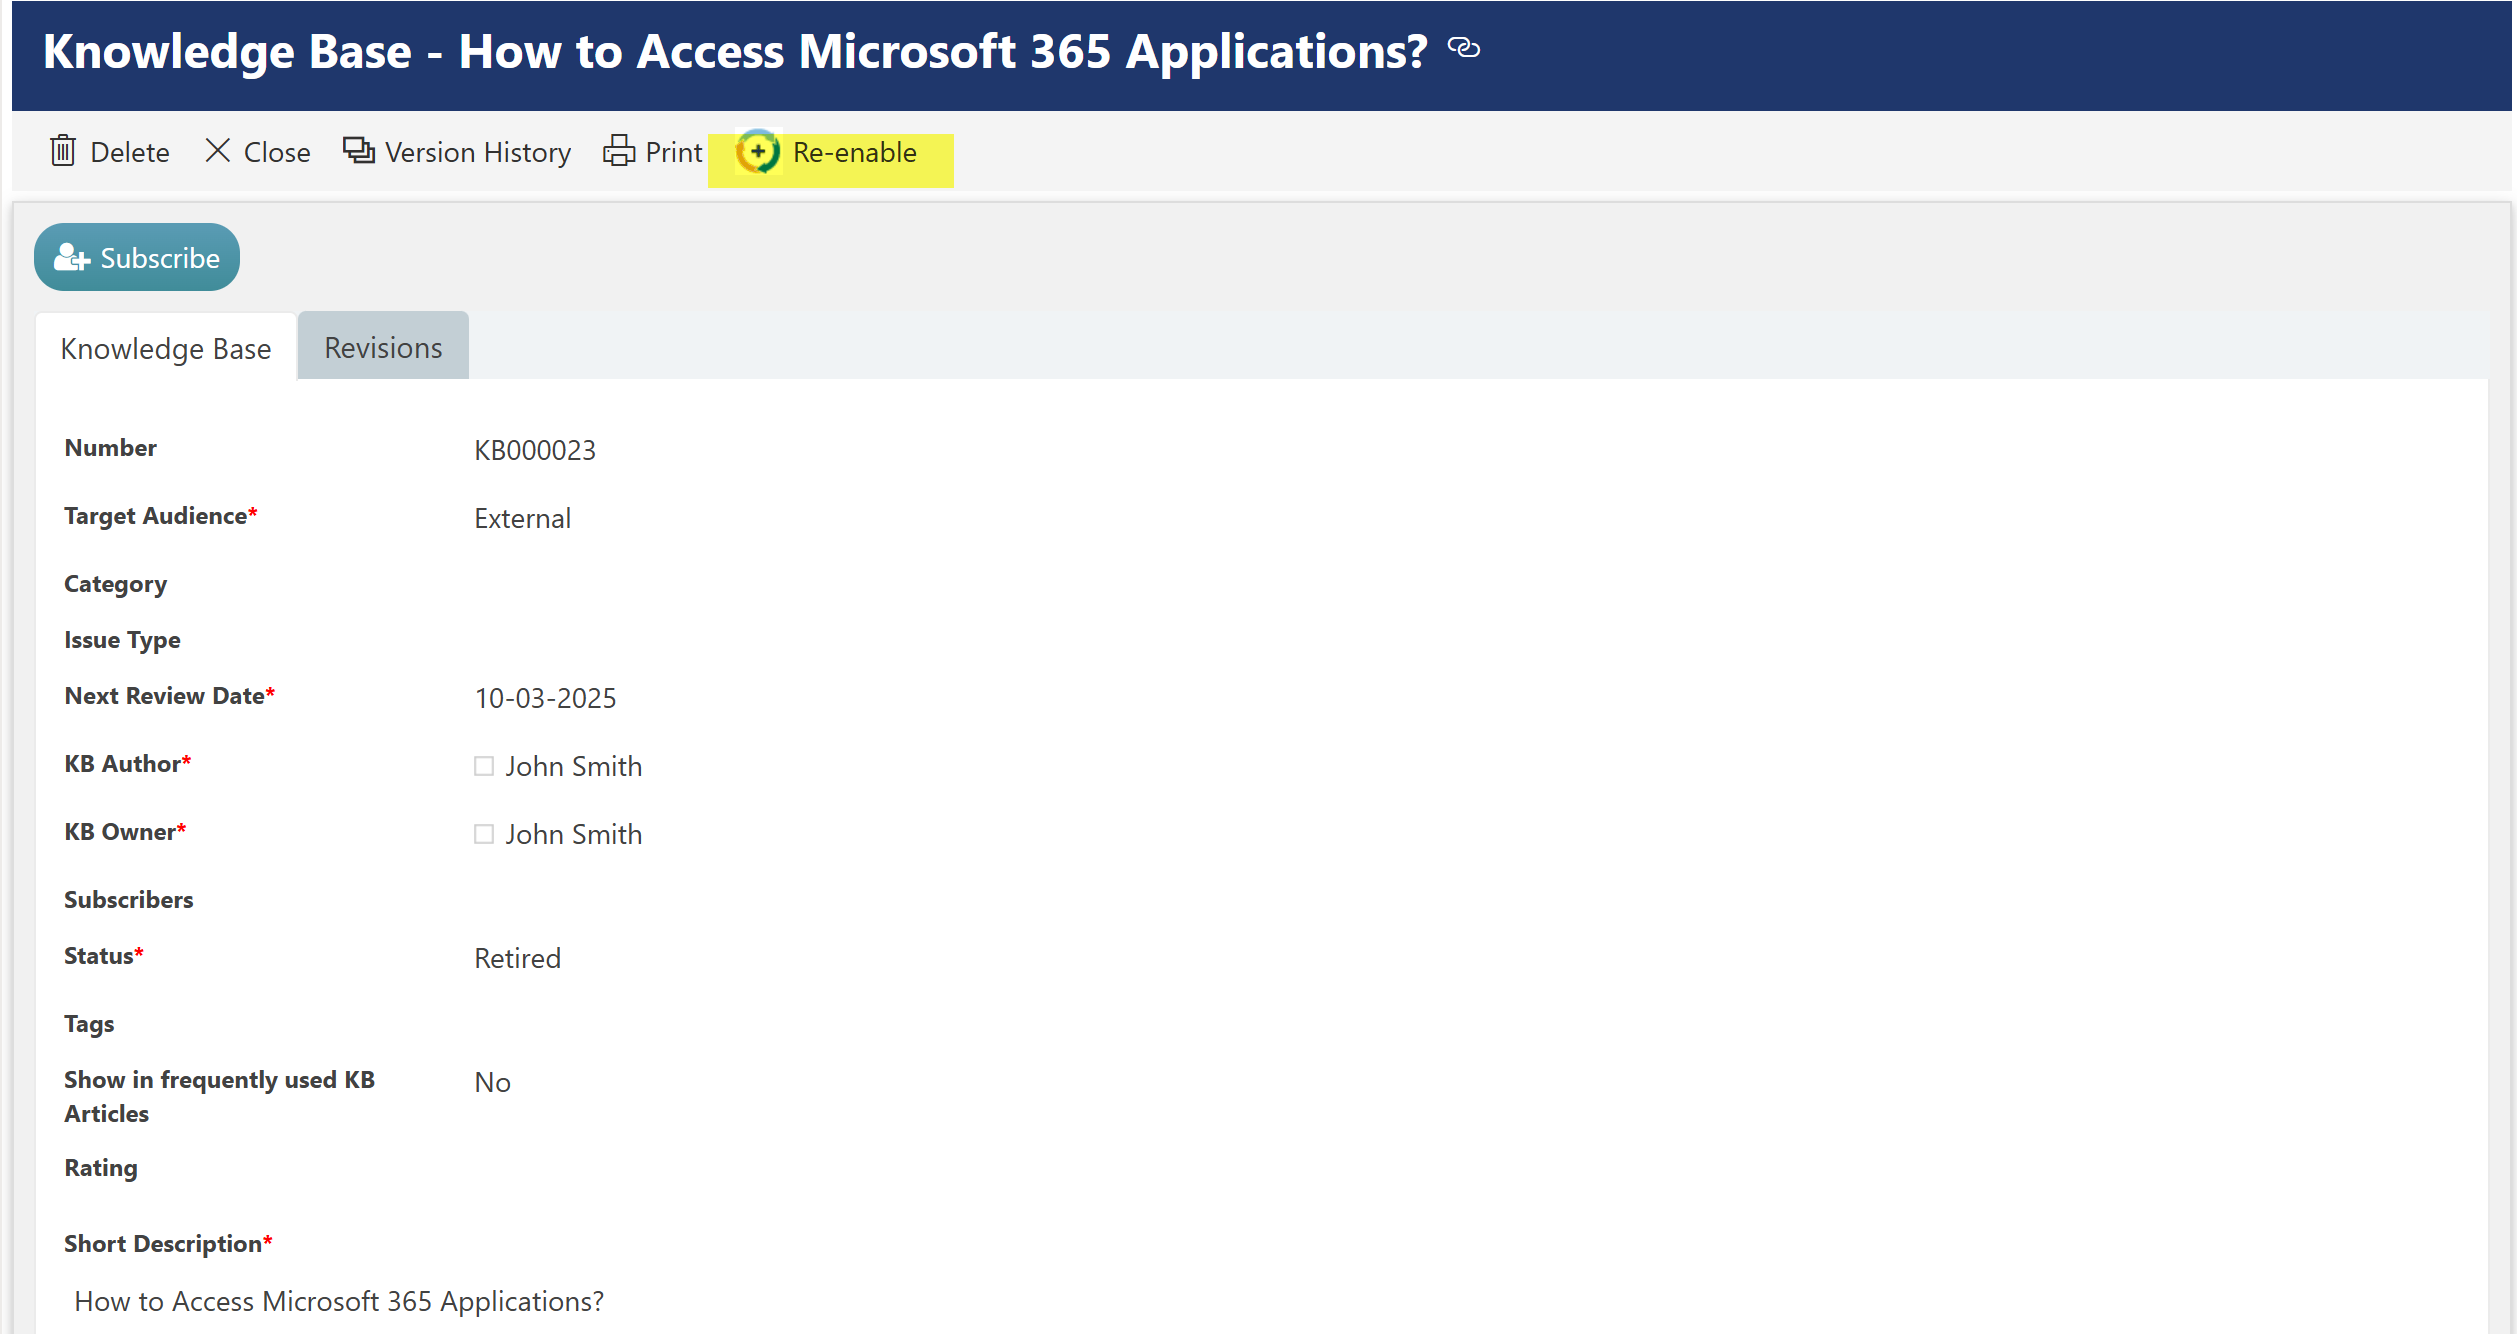2517x1334 pixels.
Task: Click the printer Print icon
Action: click(x=619, y=151)
